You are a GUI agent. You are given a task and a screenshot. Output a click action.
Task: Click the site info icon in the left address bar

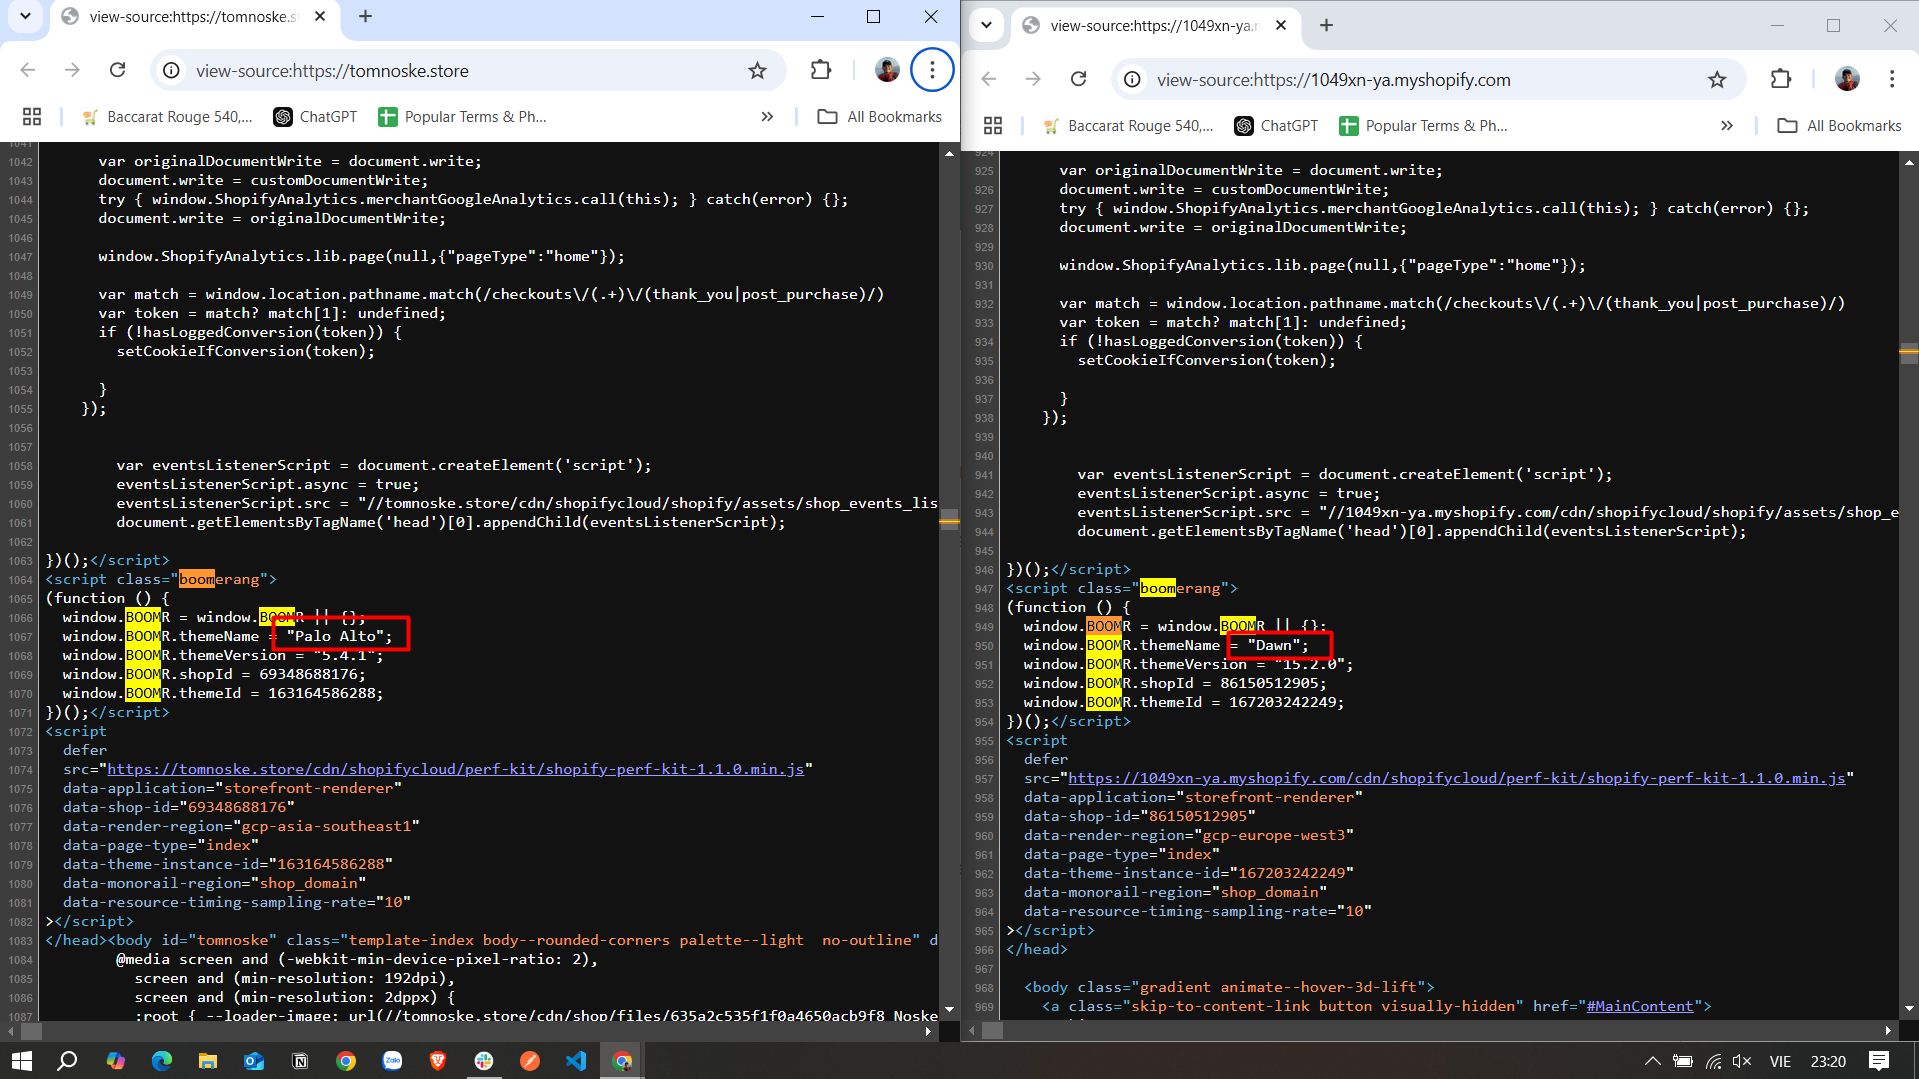point(172,70)
